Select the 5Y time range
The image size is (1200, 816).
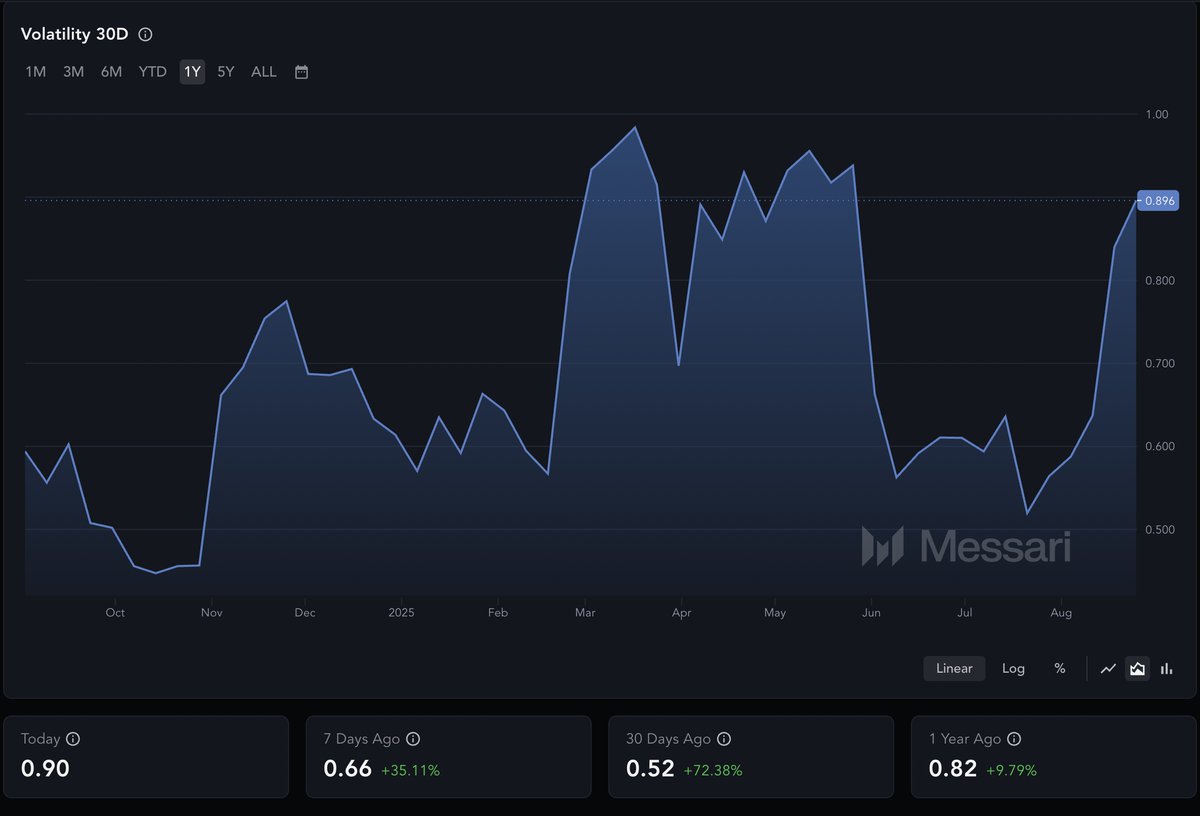pos(226,72)
